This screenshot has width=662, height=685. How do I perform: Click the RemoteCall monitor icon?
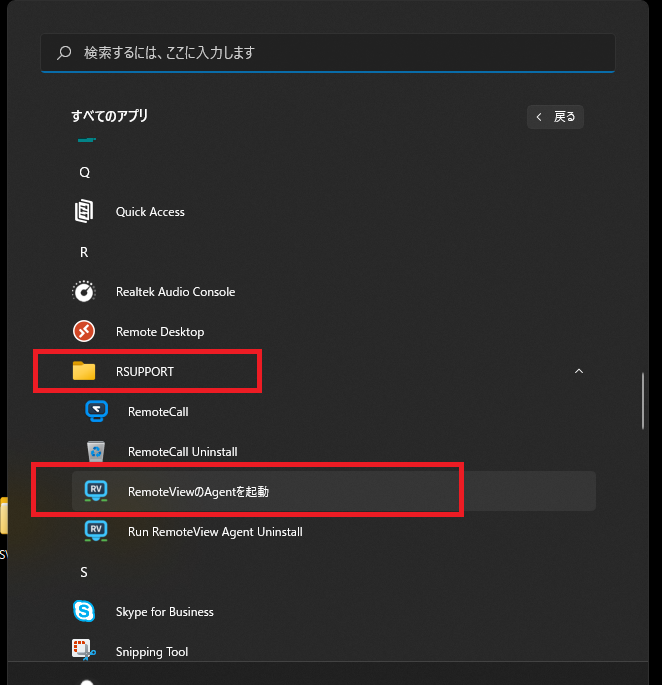(x=96, y=411)
